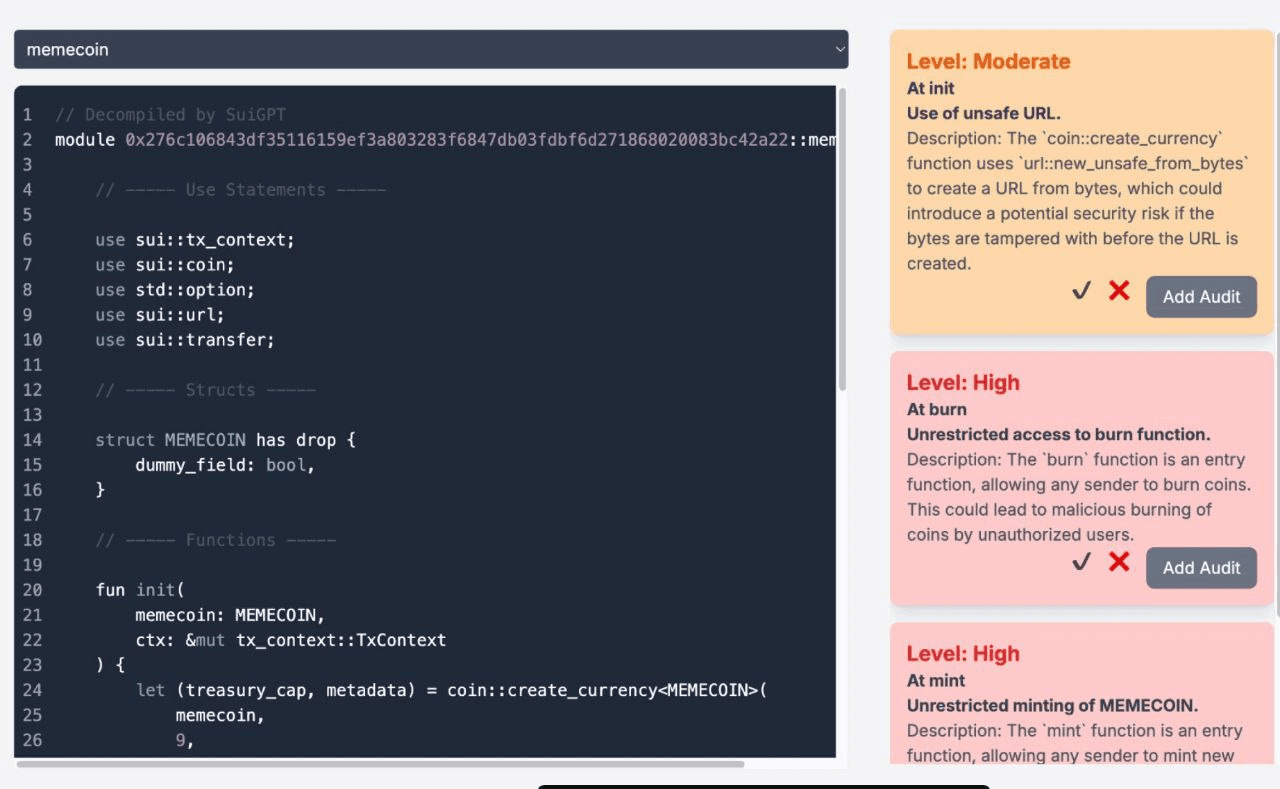
Task: Select the "At burn" label
Action: [x=936, y=409]
